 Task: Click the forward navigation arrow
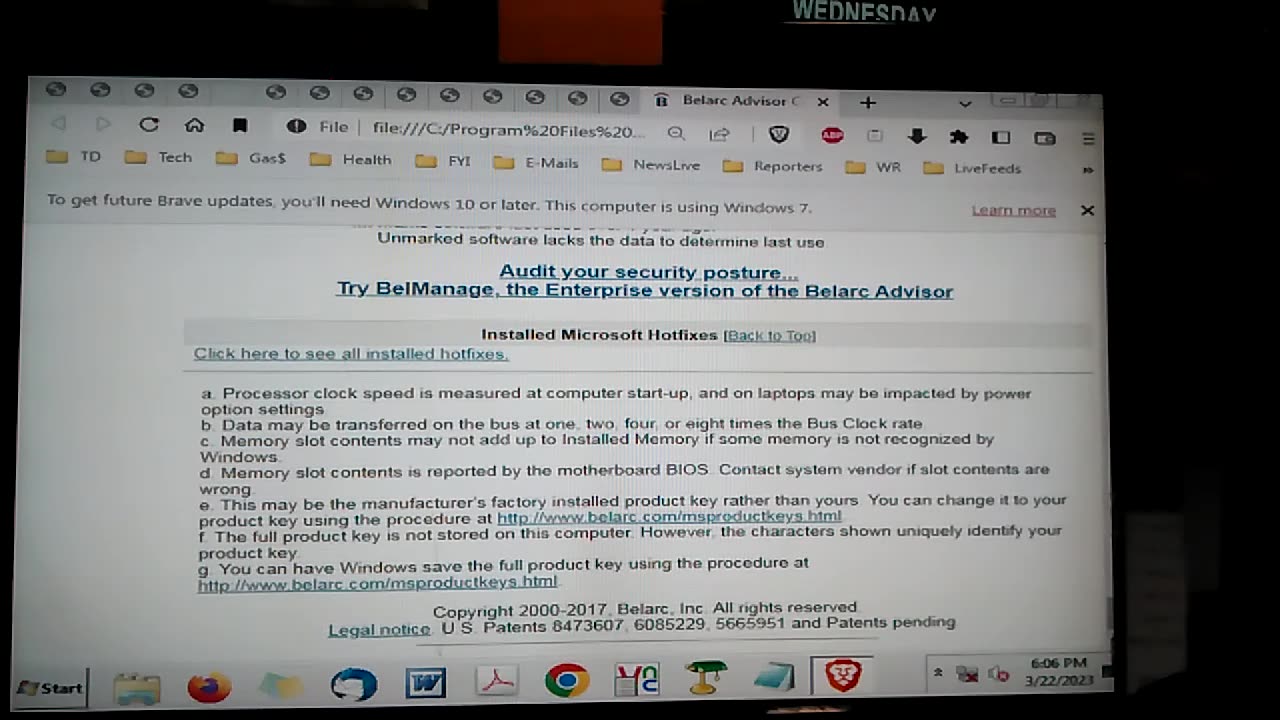coord(103,124)
